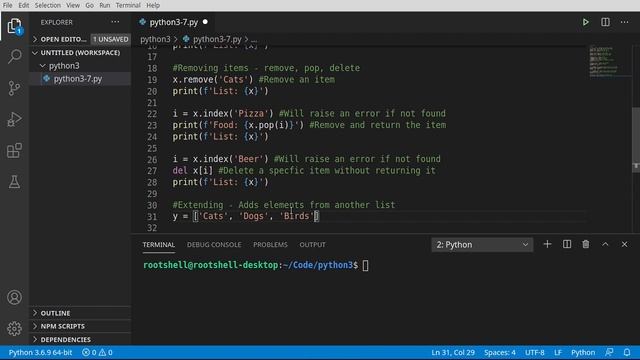Click unsaved dot on python3-7.py tab
Viewport: 640px width, 360px height.
point(205,22)
